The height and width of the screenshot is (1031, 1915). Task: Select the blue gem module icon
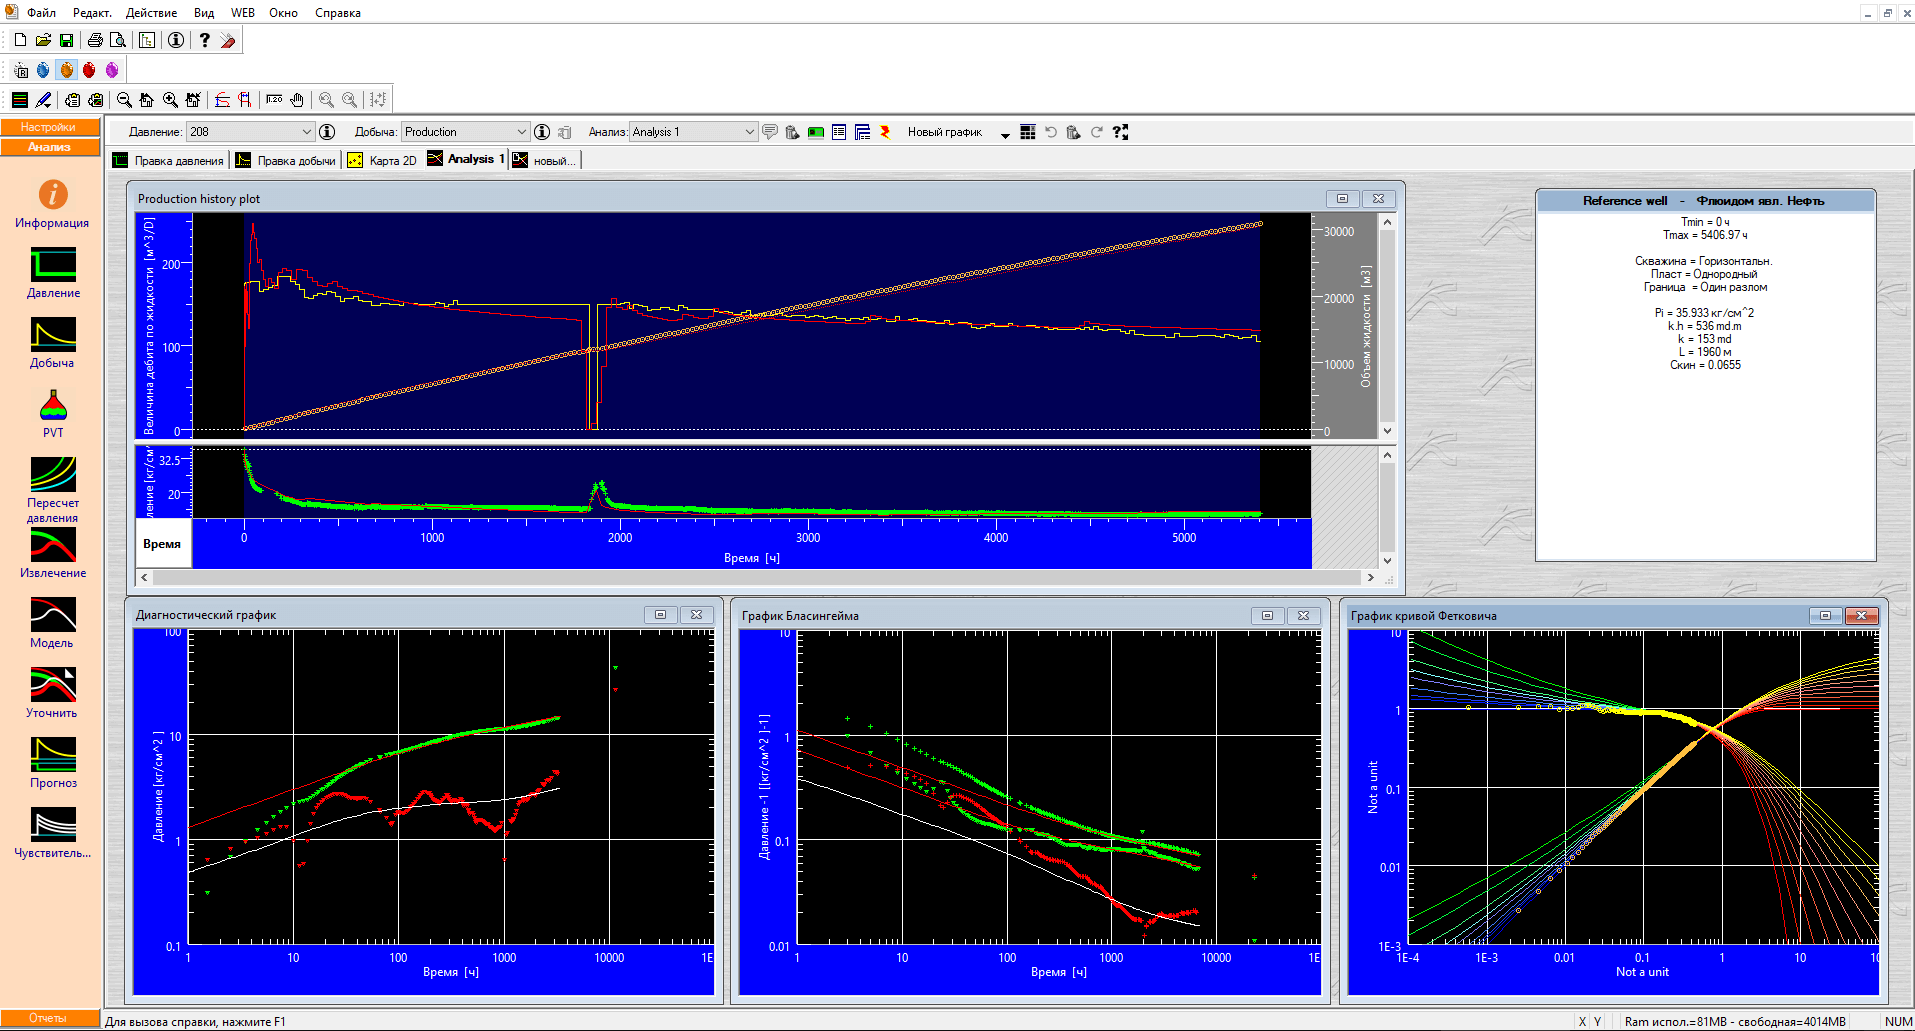(43, 70)
